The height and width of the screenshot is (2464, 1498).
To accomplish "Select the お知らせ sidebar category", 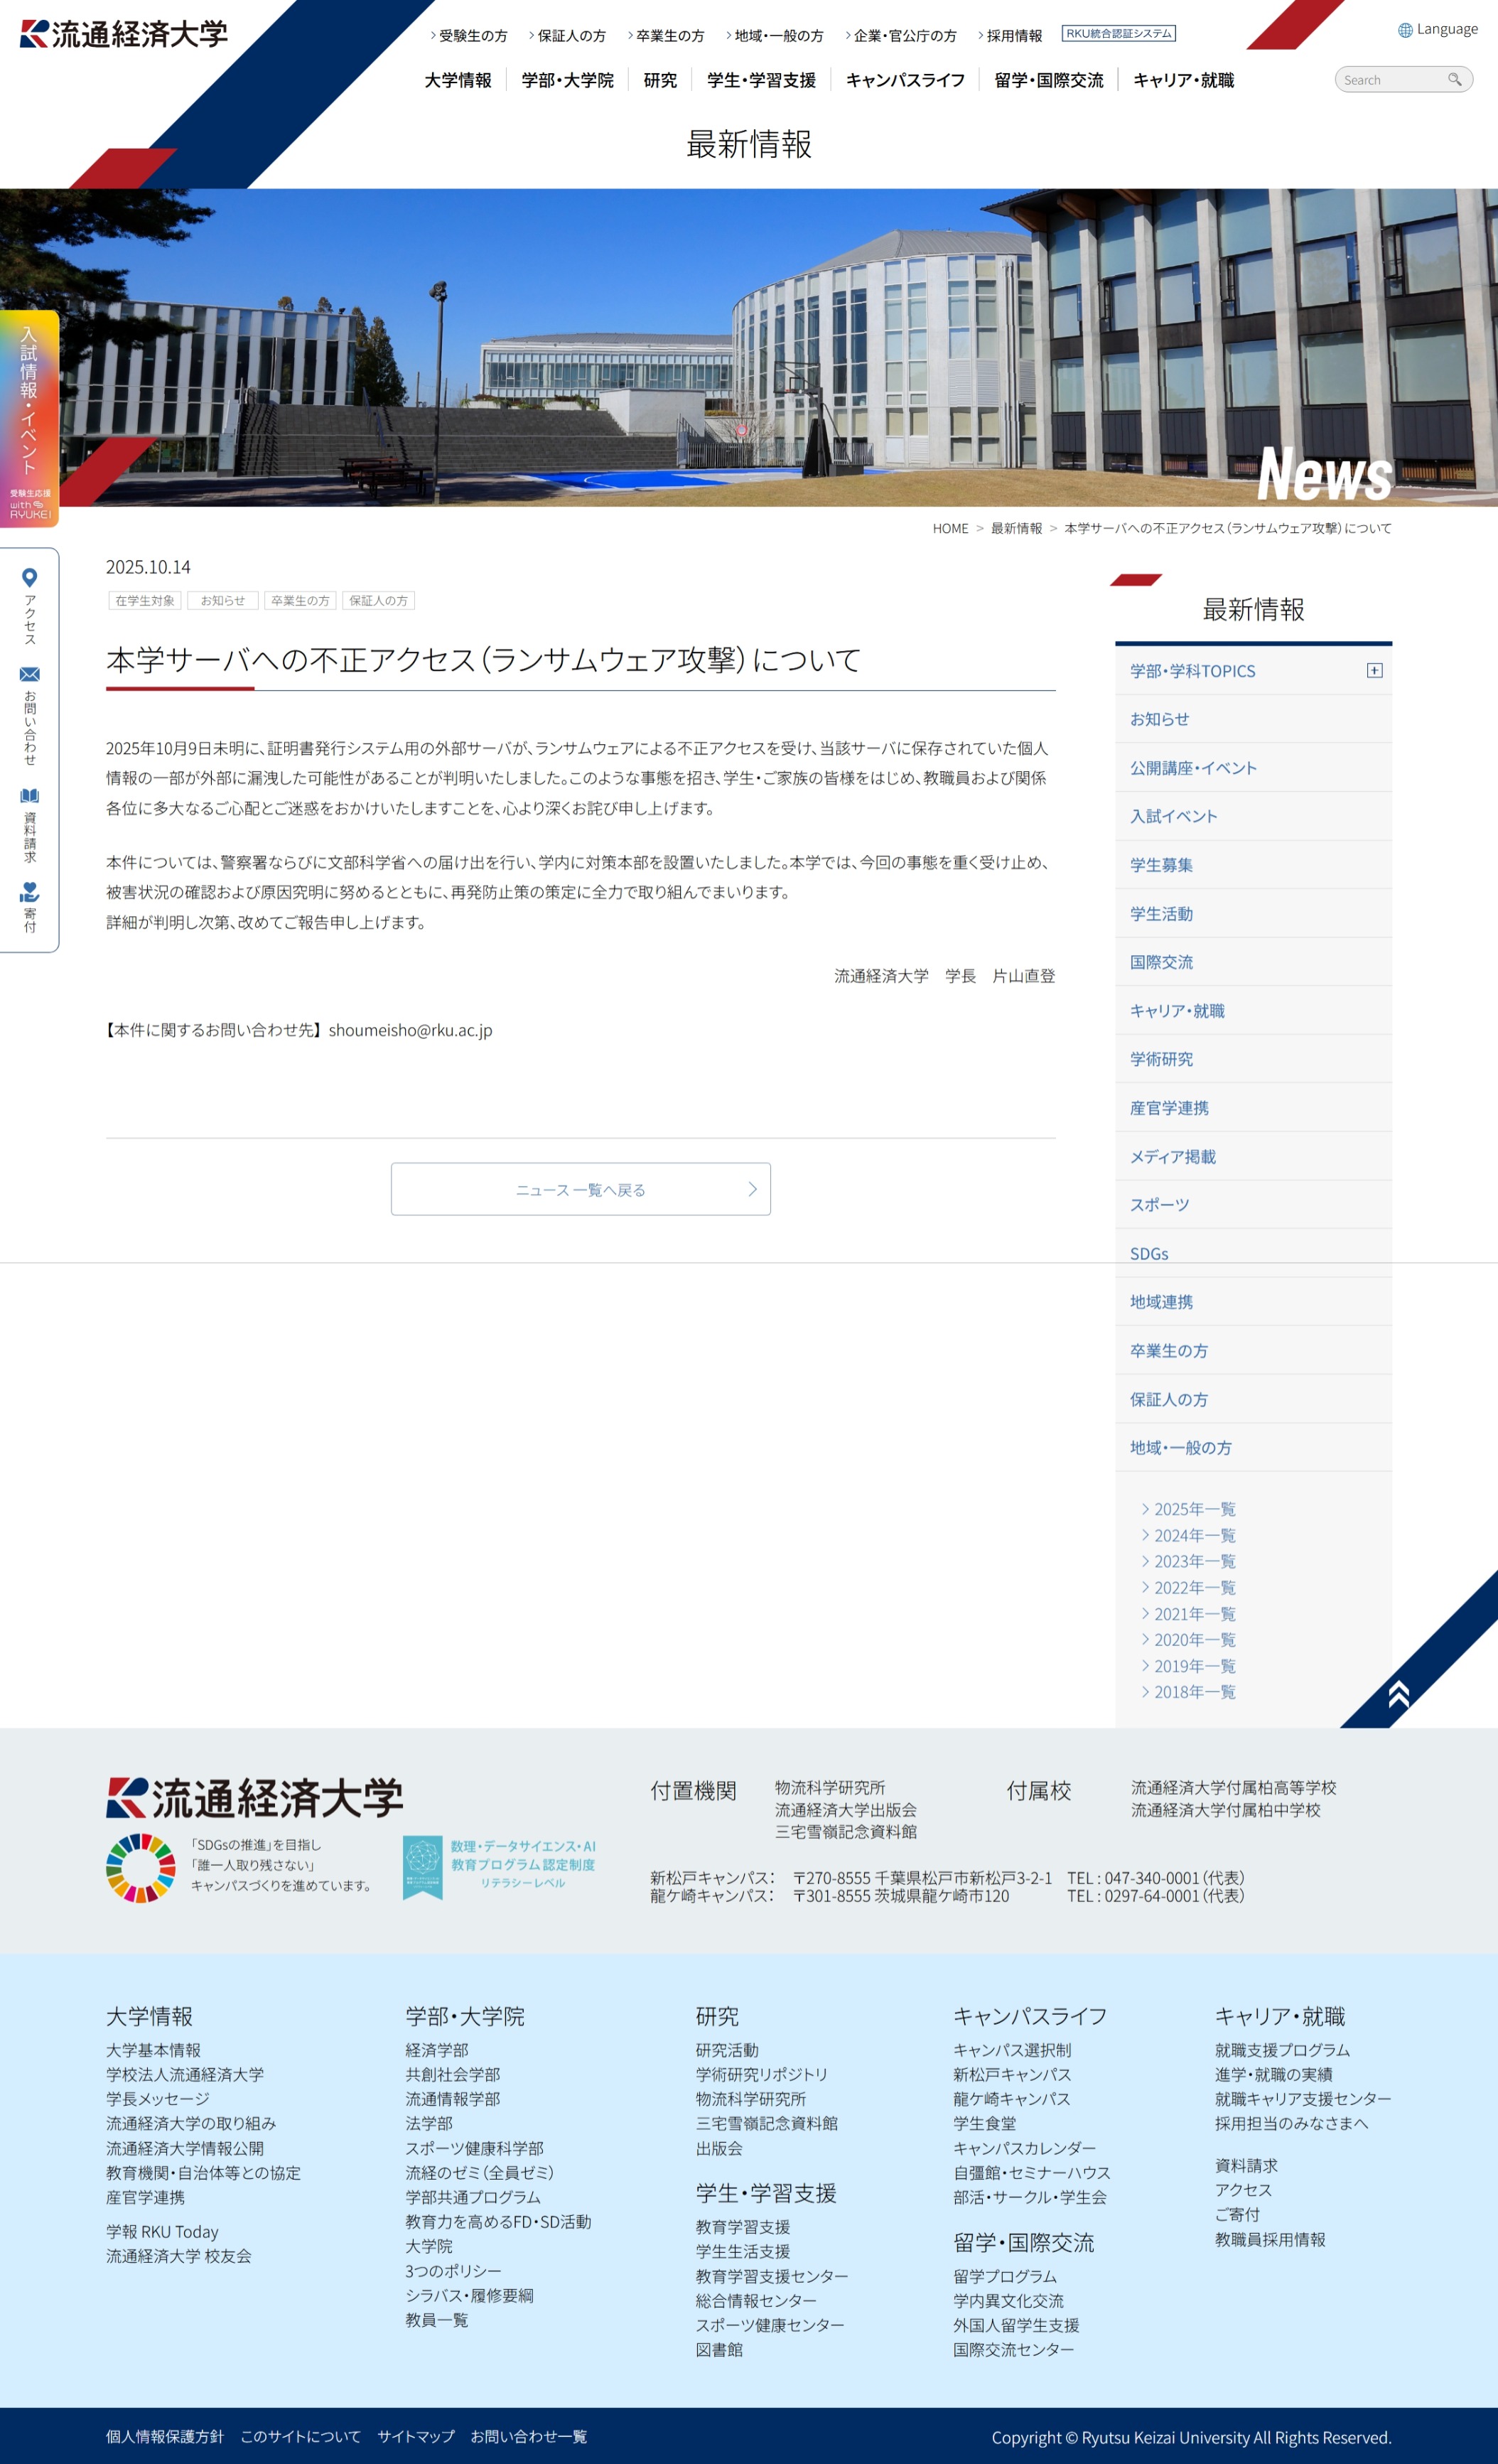I will point(1159,719).
